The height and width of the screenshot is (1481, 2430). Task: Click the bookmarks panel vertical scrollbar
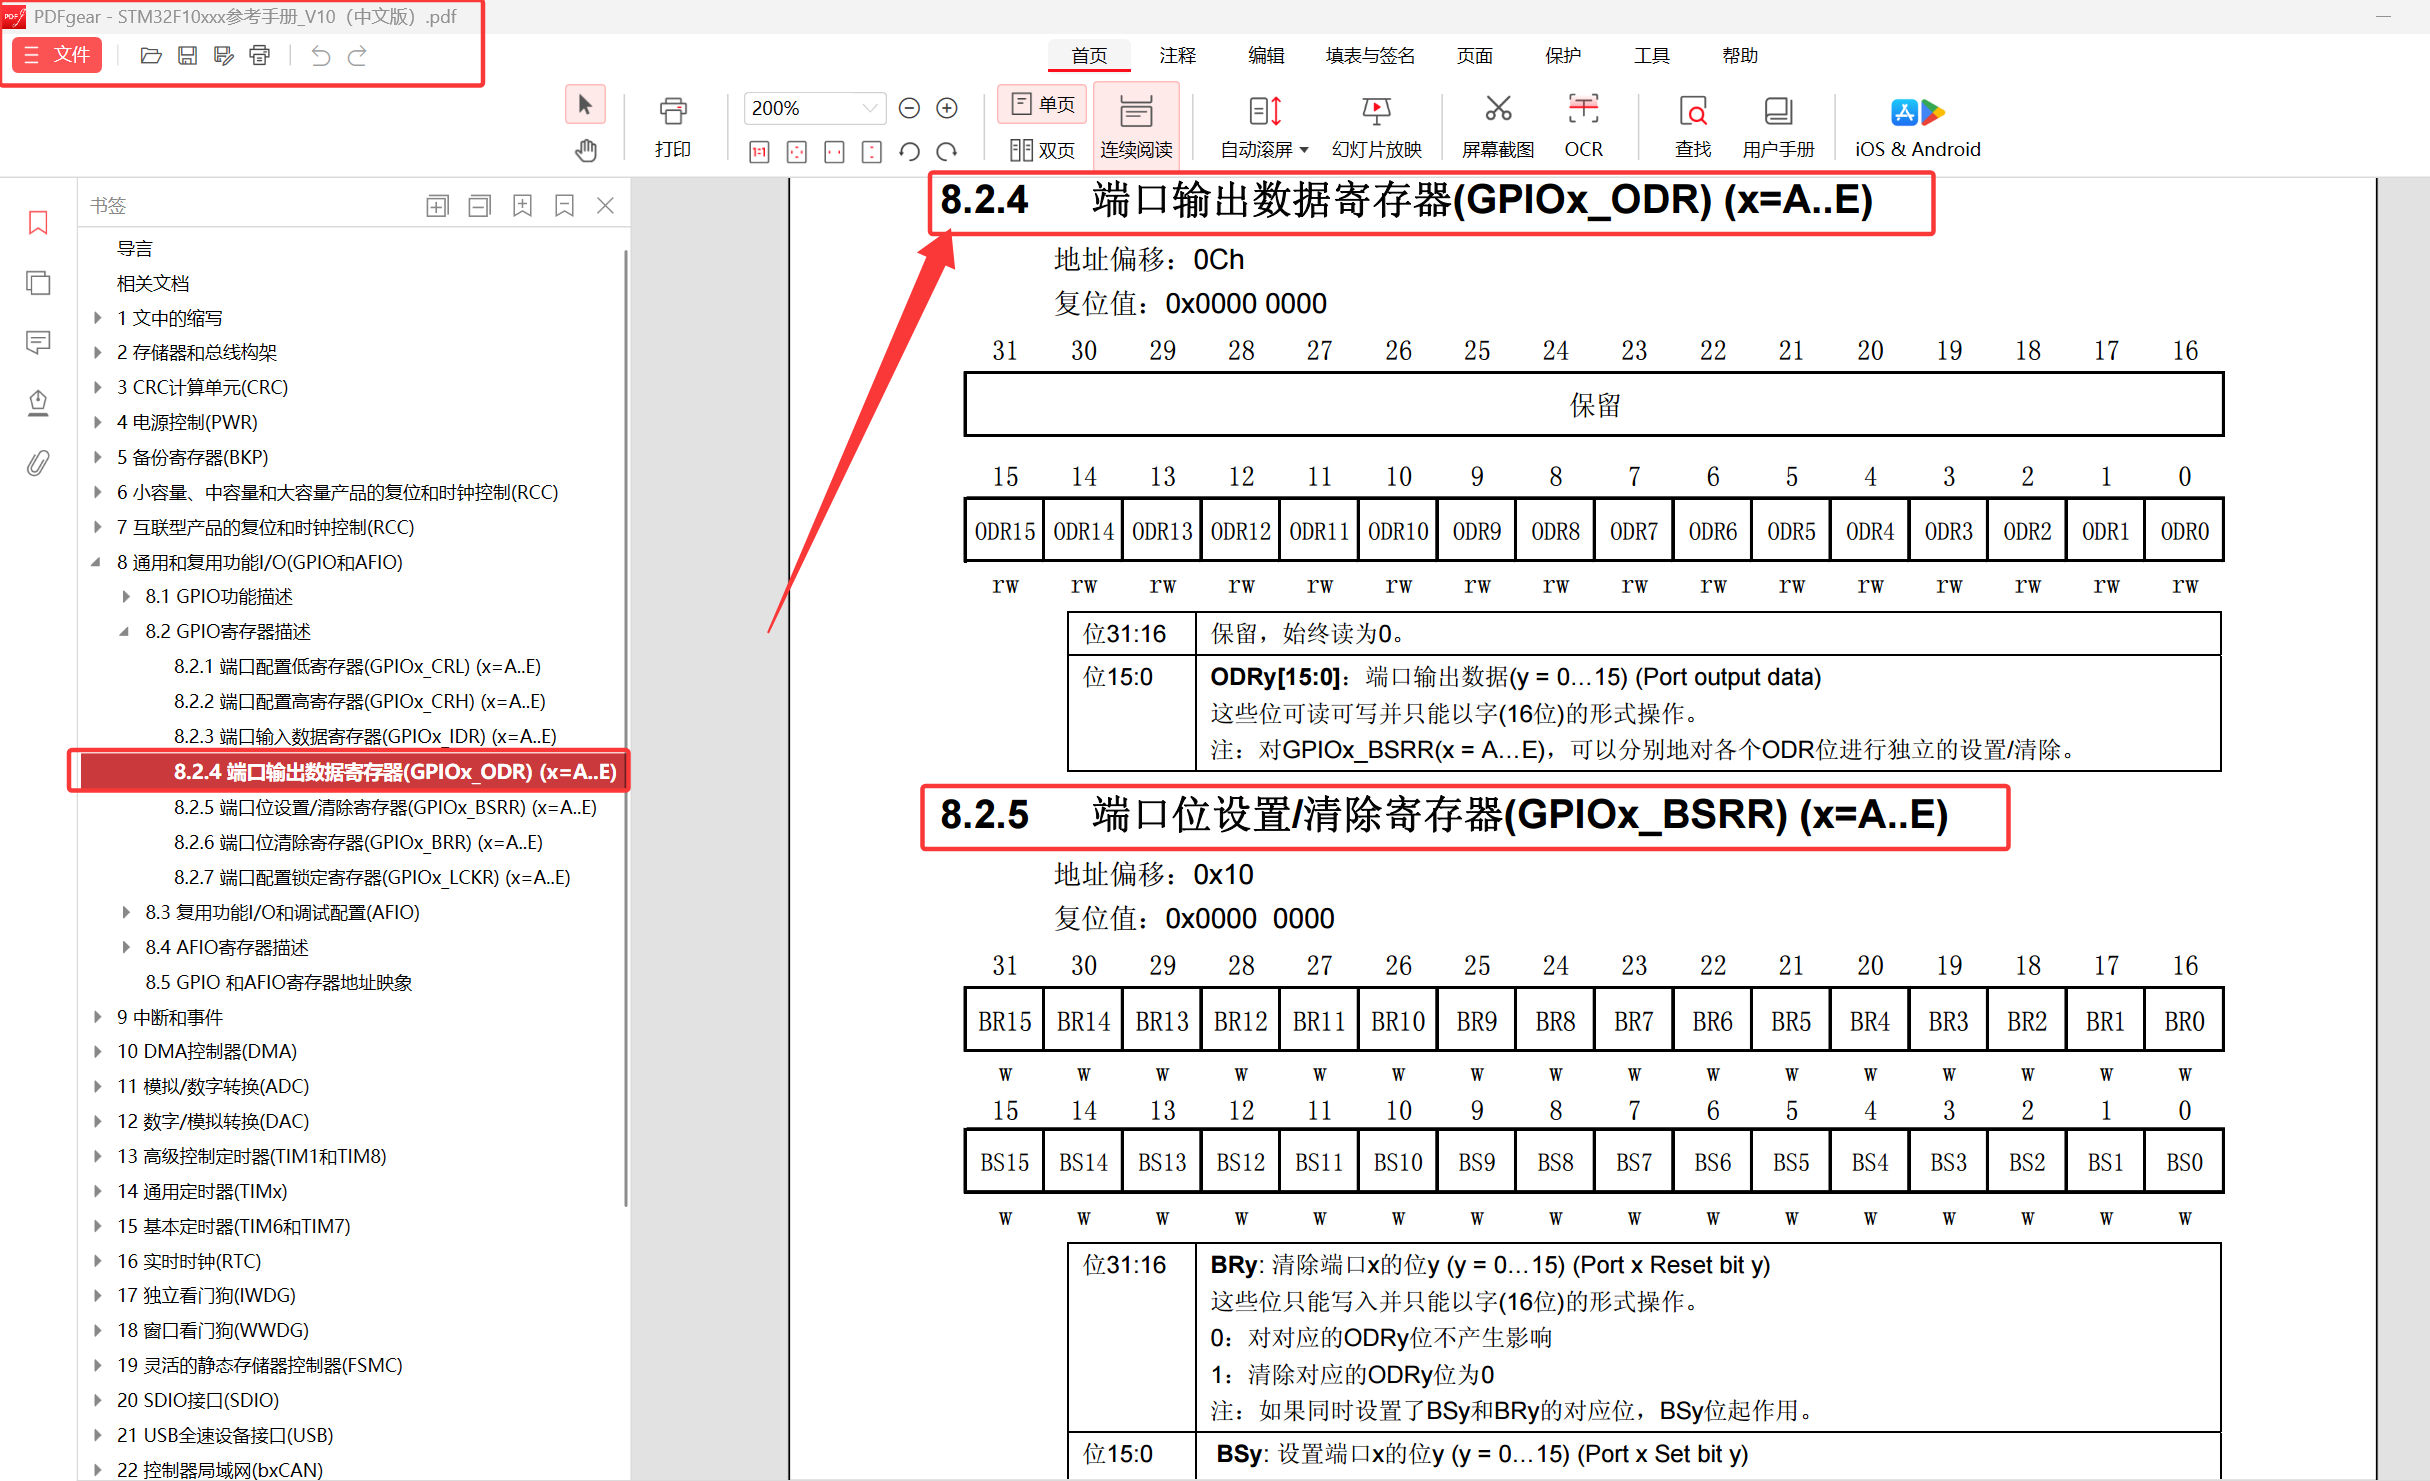[x=626, y=728]
